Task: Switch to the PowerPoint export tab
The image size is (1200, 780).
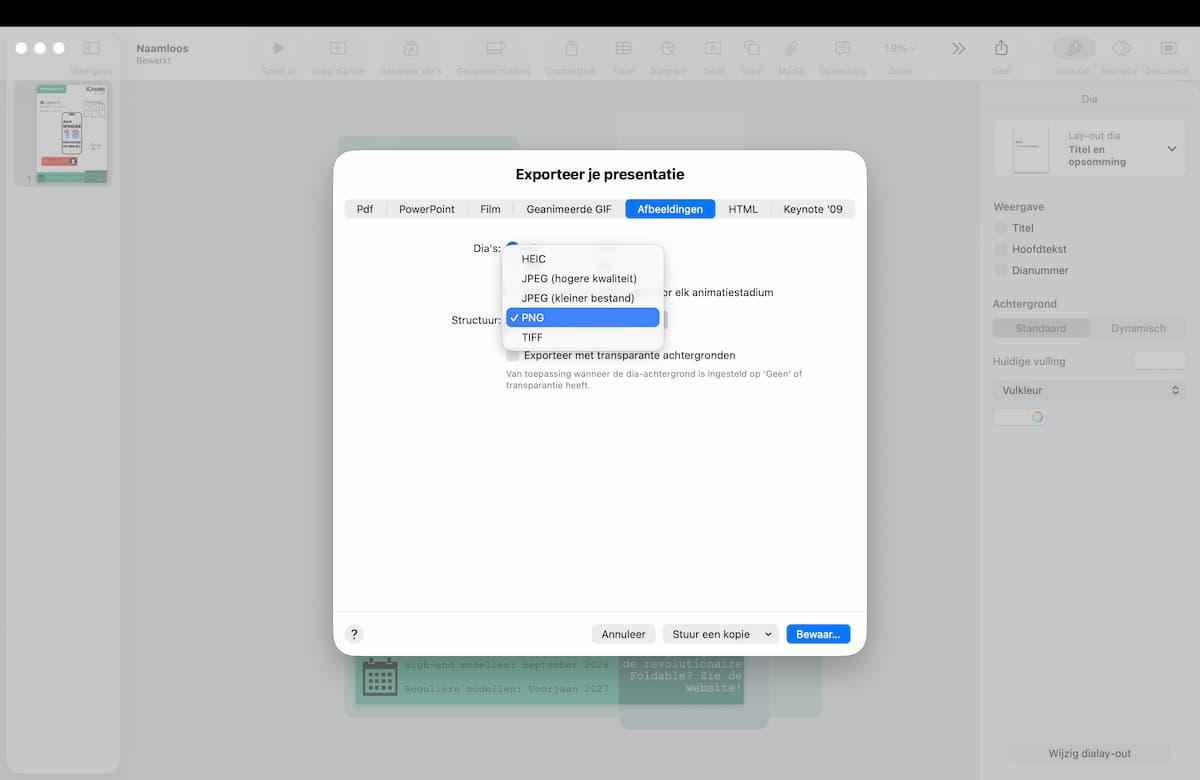Action: [x=427, y=209]
